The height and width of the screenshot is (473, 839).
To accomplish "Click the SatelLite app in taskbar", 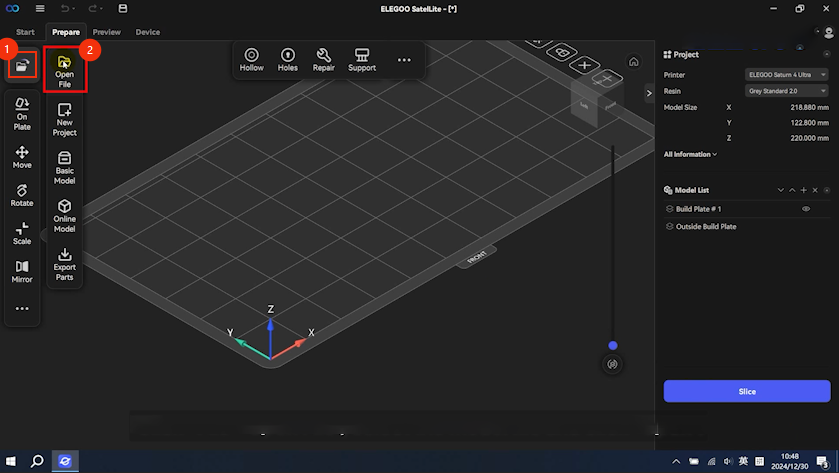I will [65, 461].
